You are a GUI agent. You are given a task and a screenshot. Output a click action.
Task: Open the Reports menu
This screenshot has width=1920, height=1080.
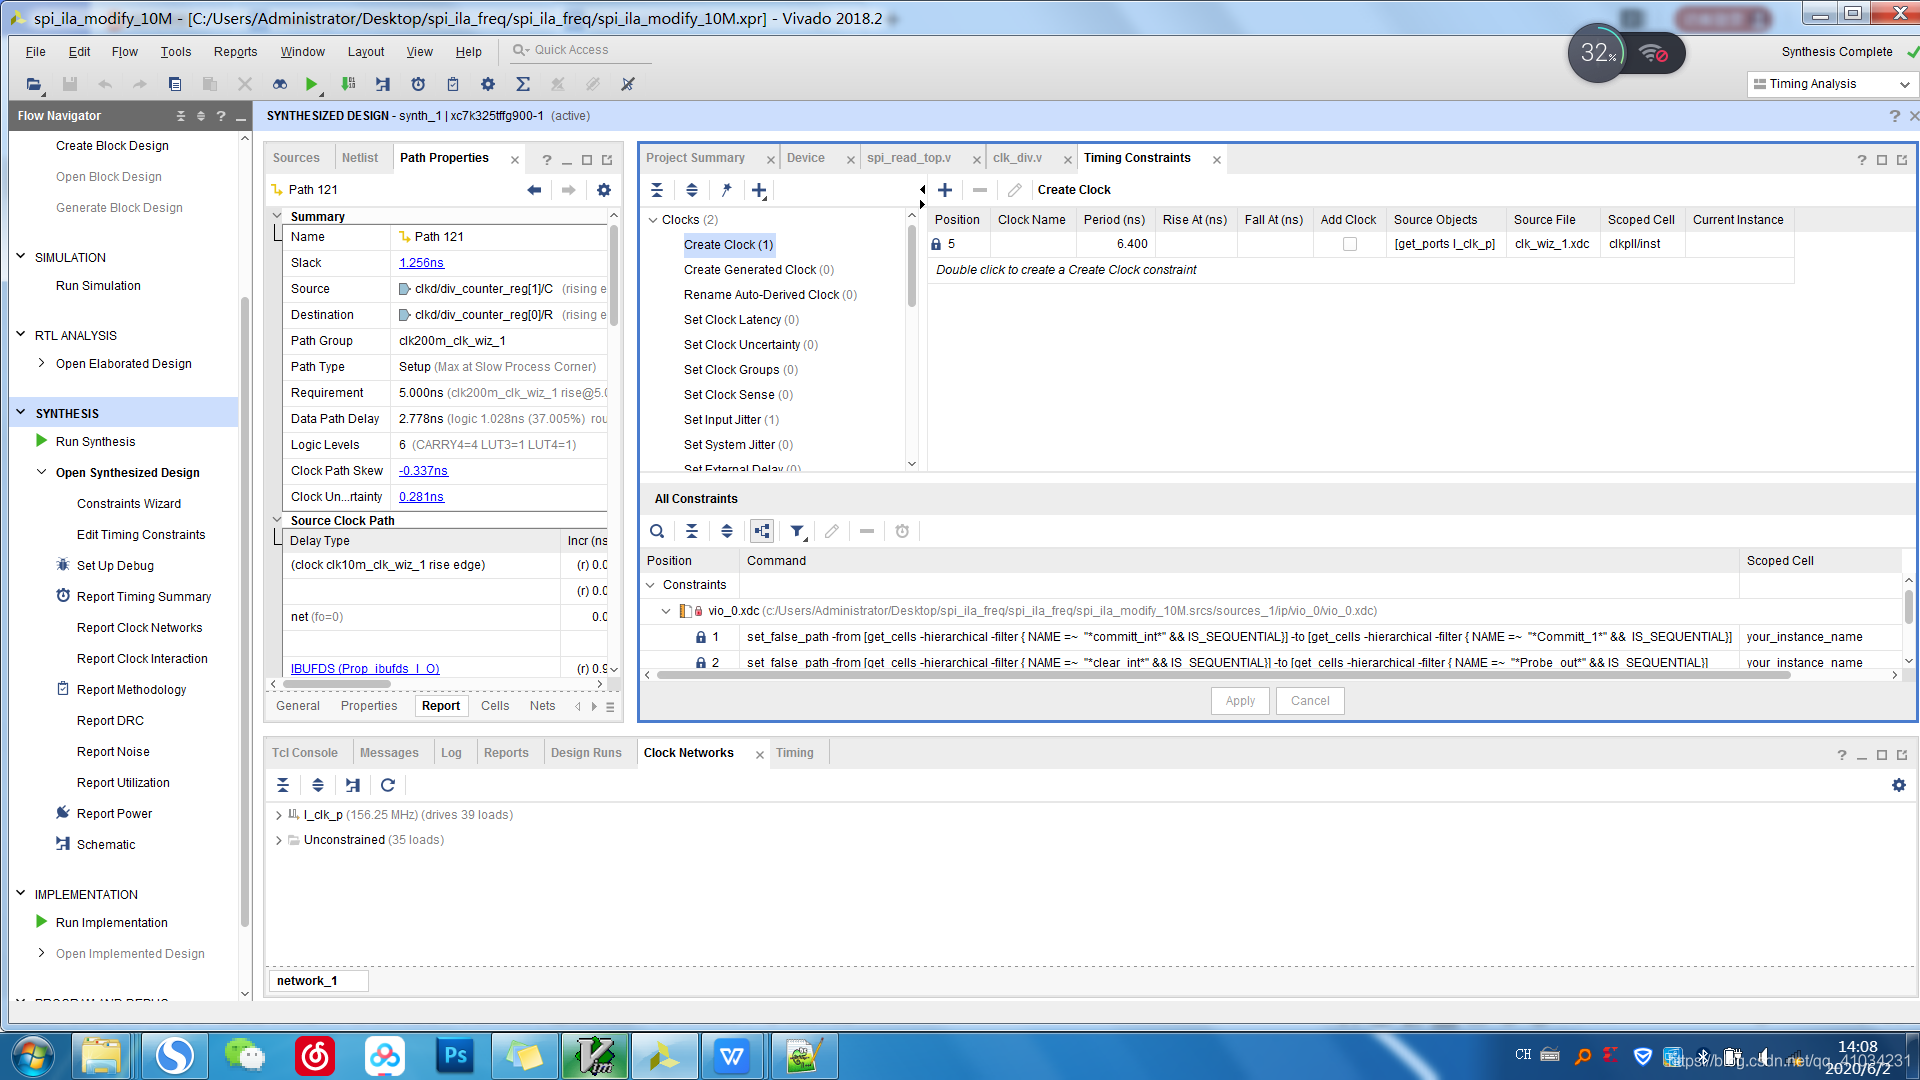tap(235, 52)
